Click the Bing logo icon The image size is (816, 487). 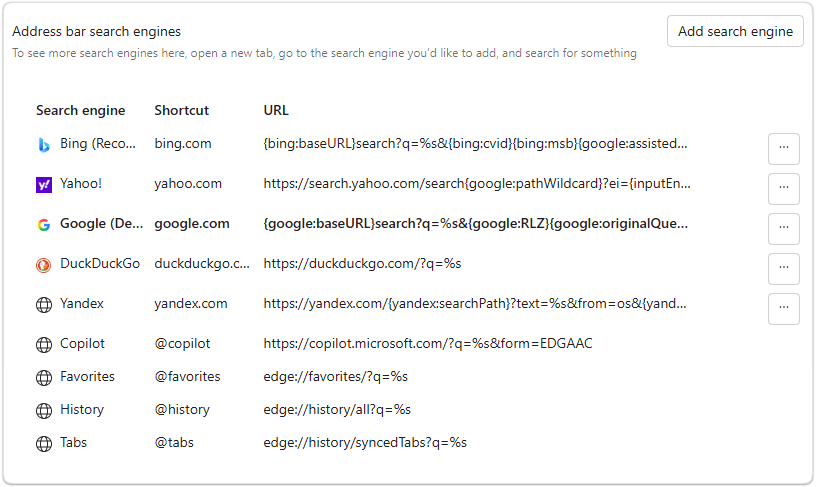44,145
